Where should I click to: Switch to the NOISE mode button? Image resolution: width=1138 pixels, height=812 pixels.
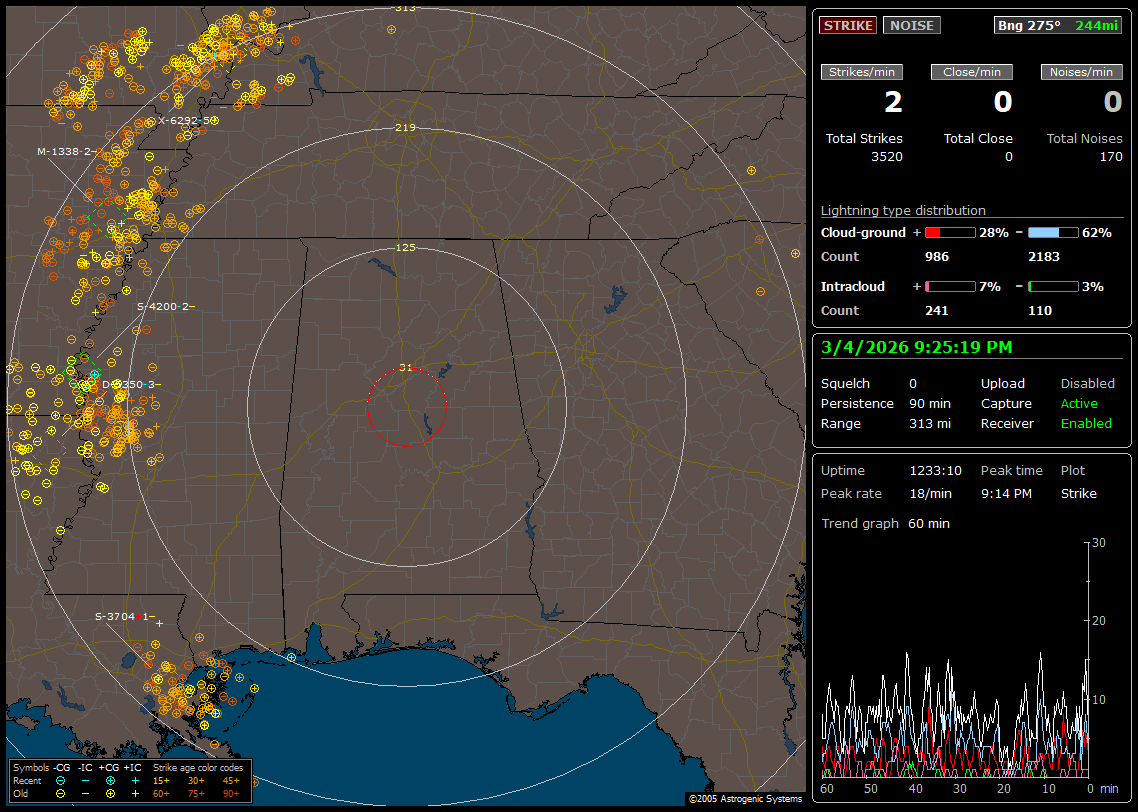point(911,25)
